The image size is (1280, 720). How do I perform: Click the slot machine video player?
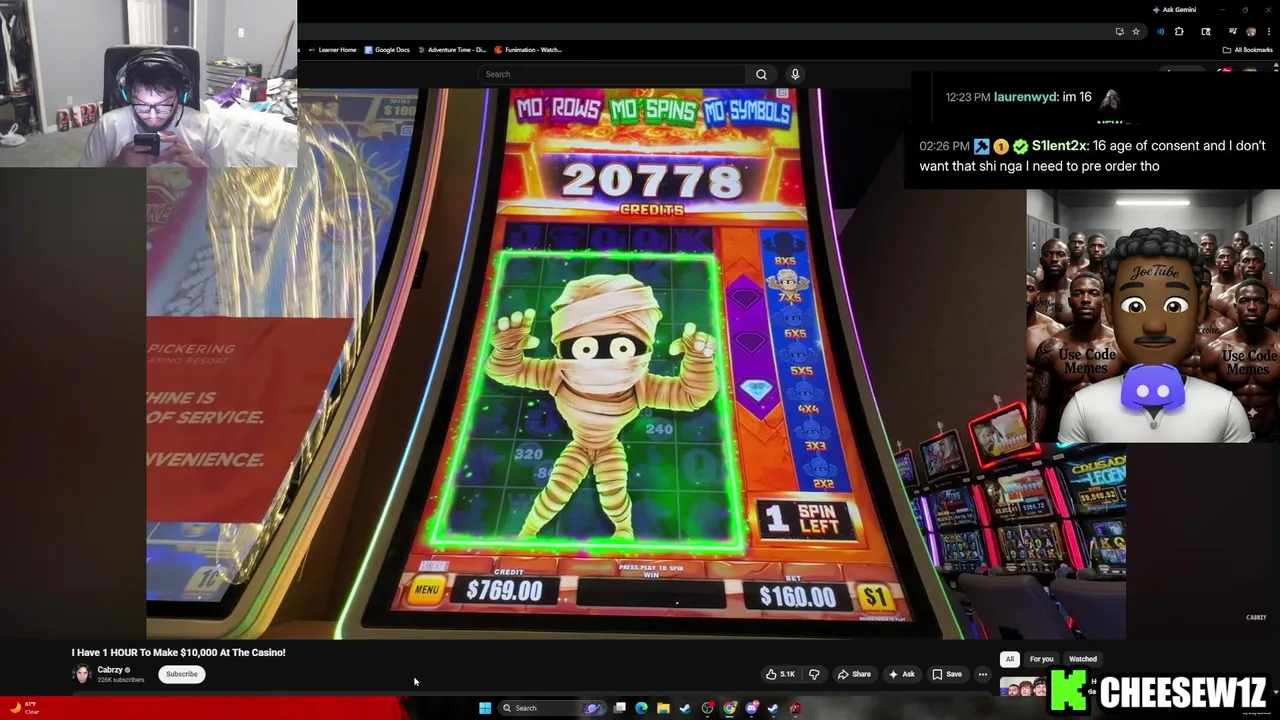pyautogui.click(x=636, y=363)
